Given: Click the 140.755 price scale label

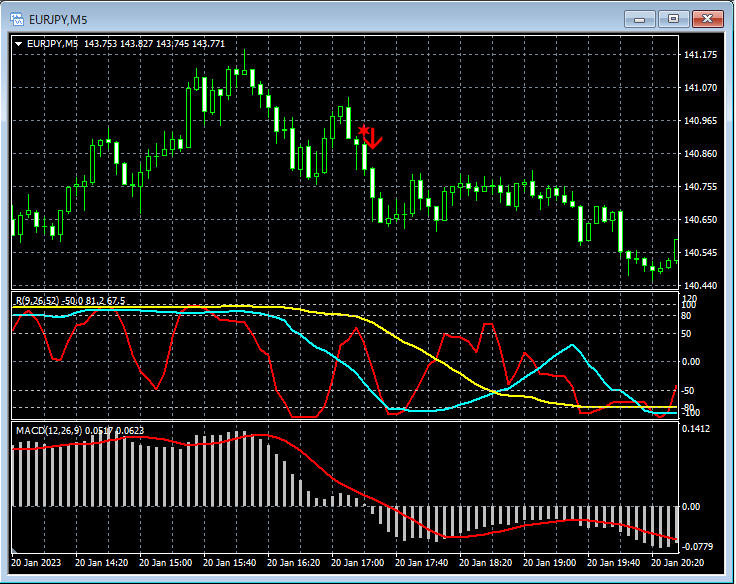Looking at the screenshot, I should (699, 187).
